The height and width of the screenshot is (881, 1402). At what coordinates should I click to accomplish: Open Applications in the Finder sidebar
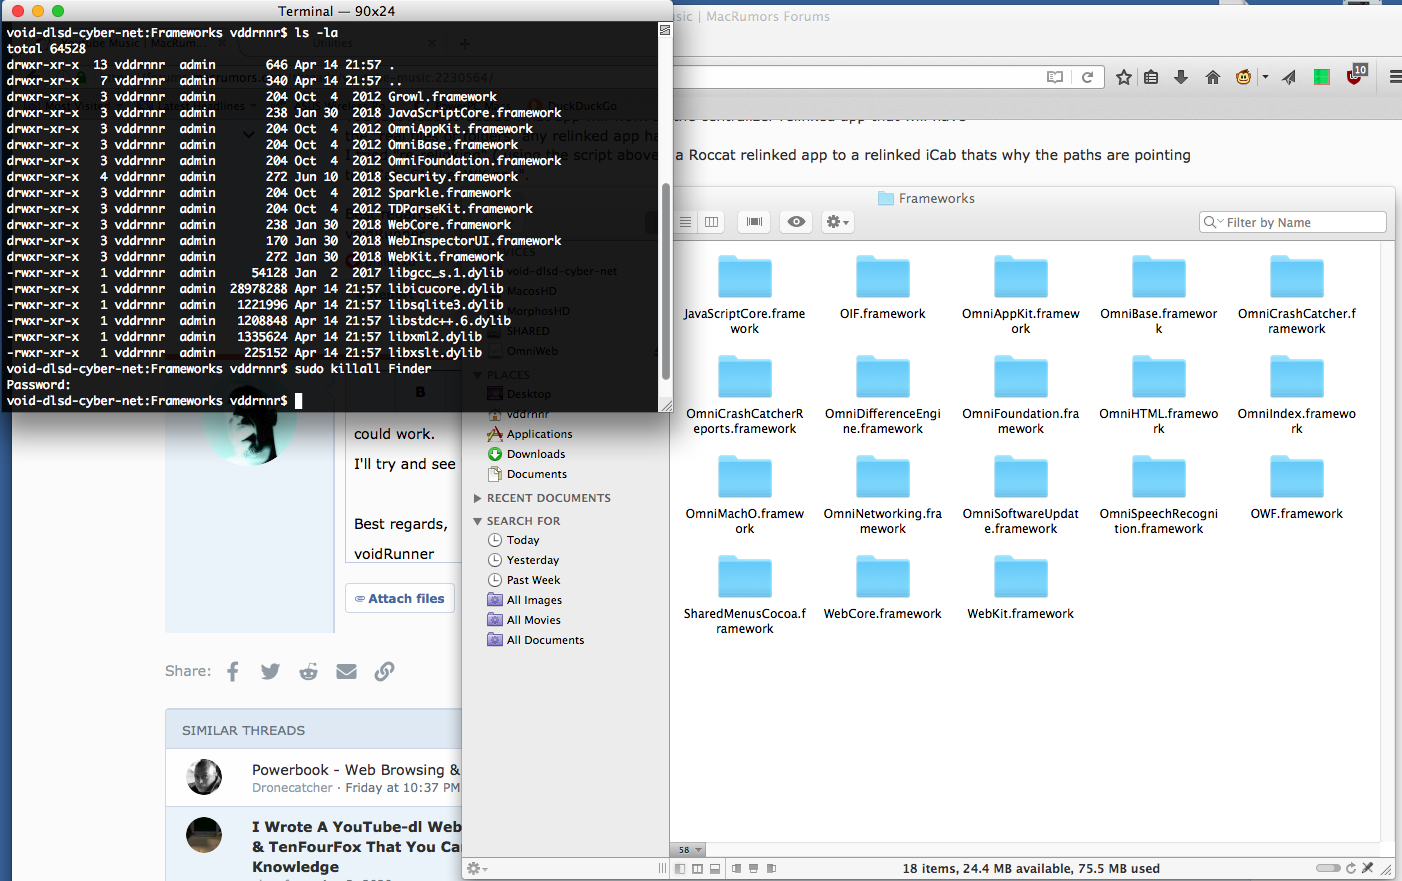tap(530, 434)
